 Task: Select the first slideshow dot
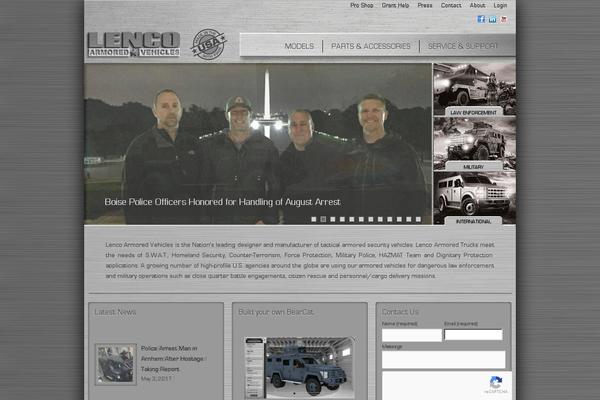(x=314, y=219)
